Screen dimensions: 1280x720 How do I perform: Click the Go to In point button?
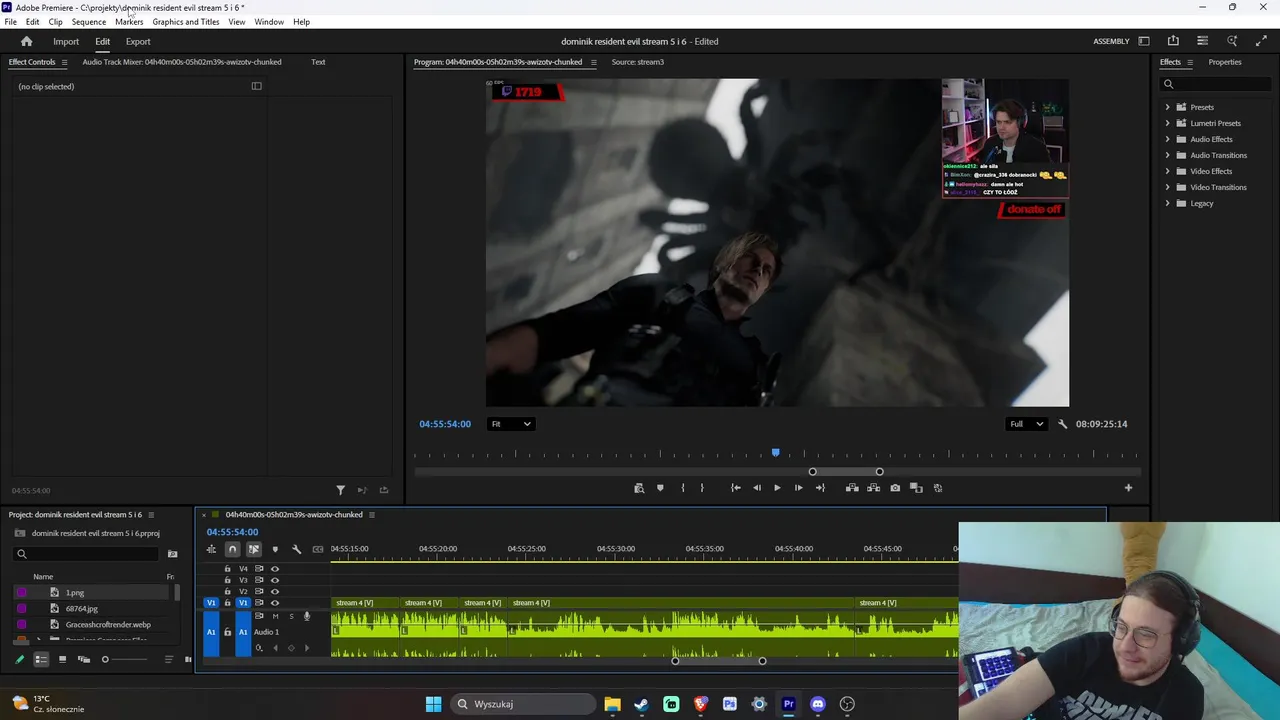pyautogui.click(x=735, y=488)
